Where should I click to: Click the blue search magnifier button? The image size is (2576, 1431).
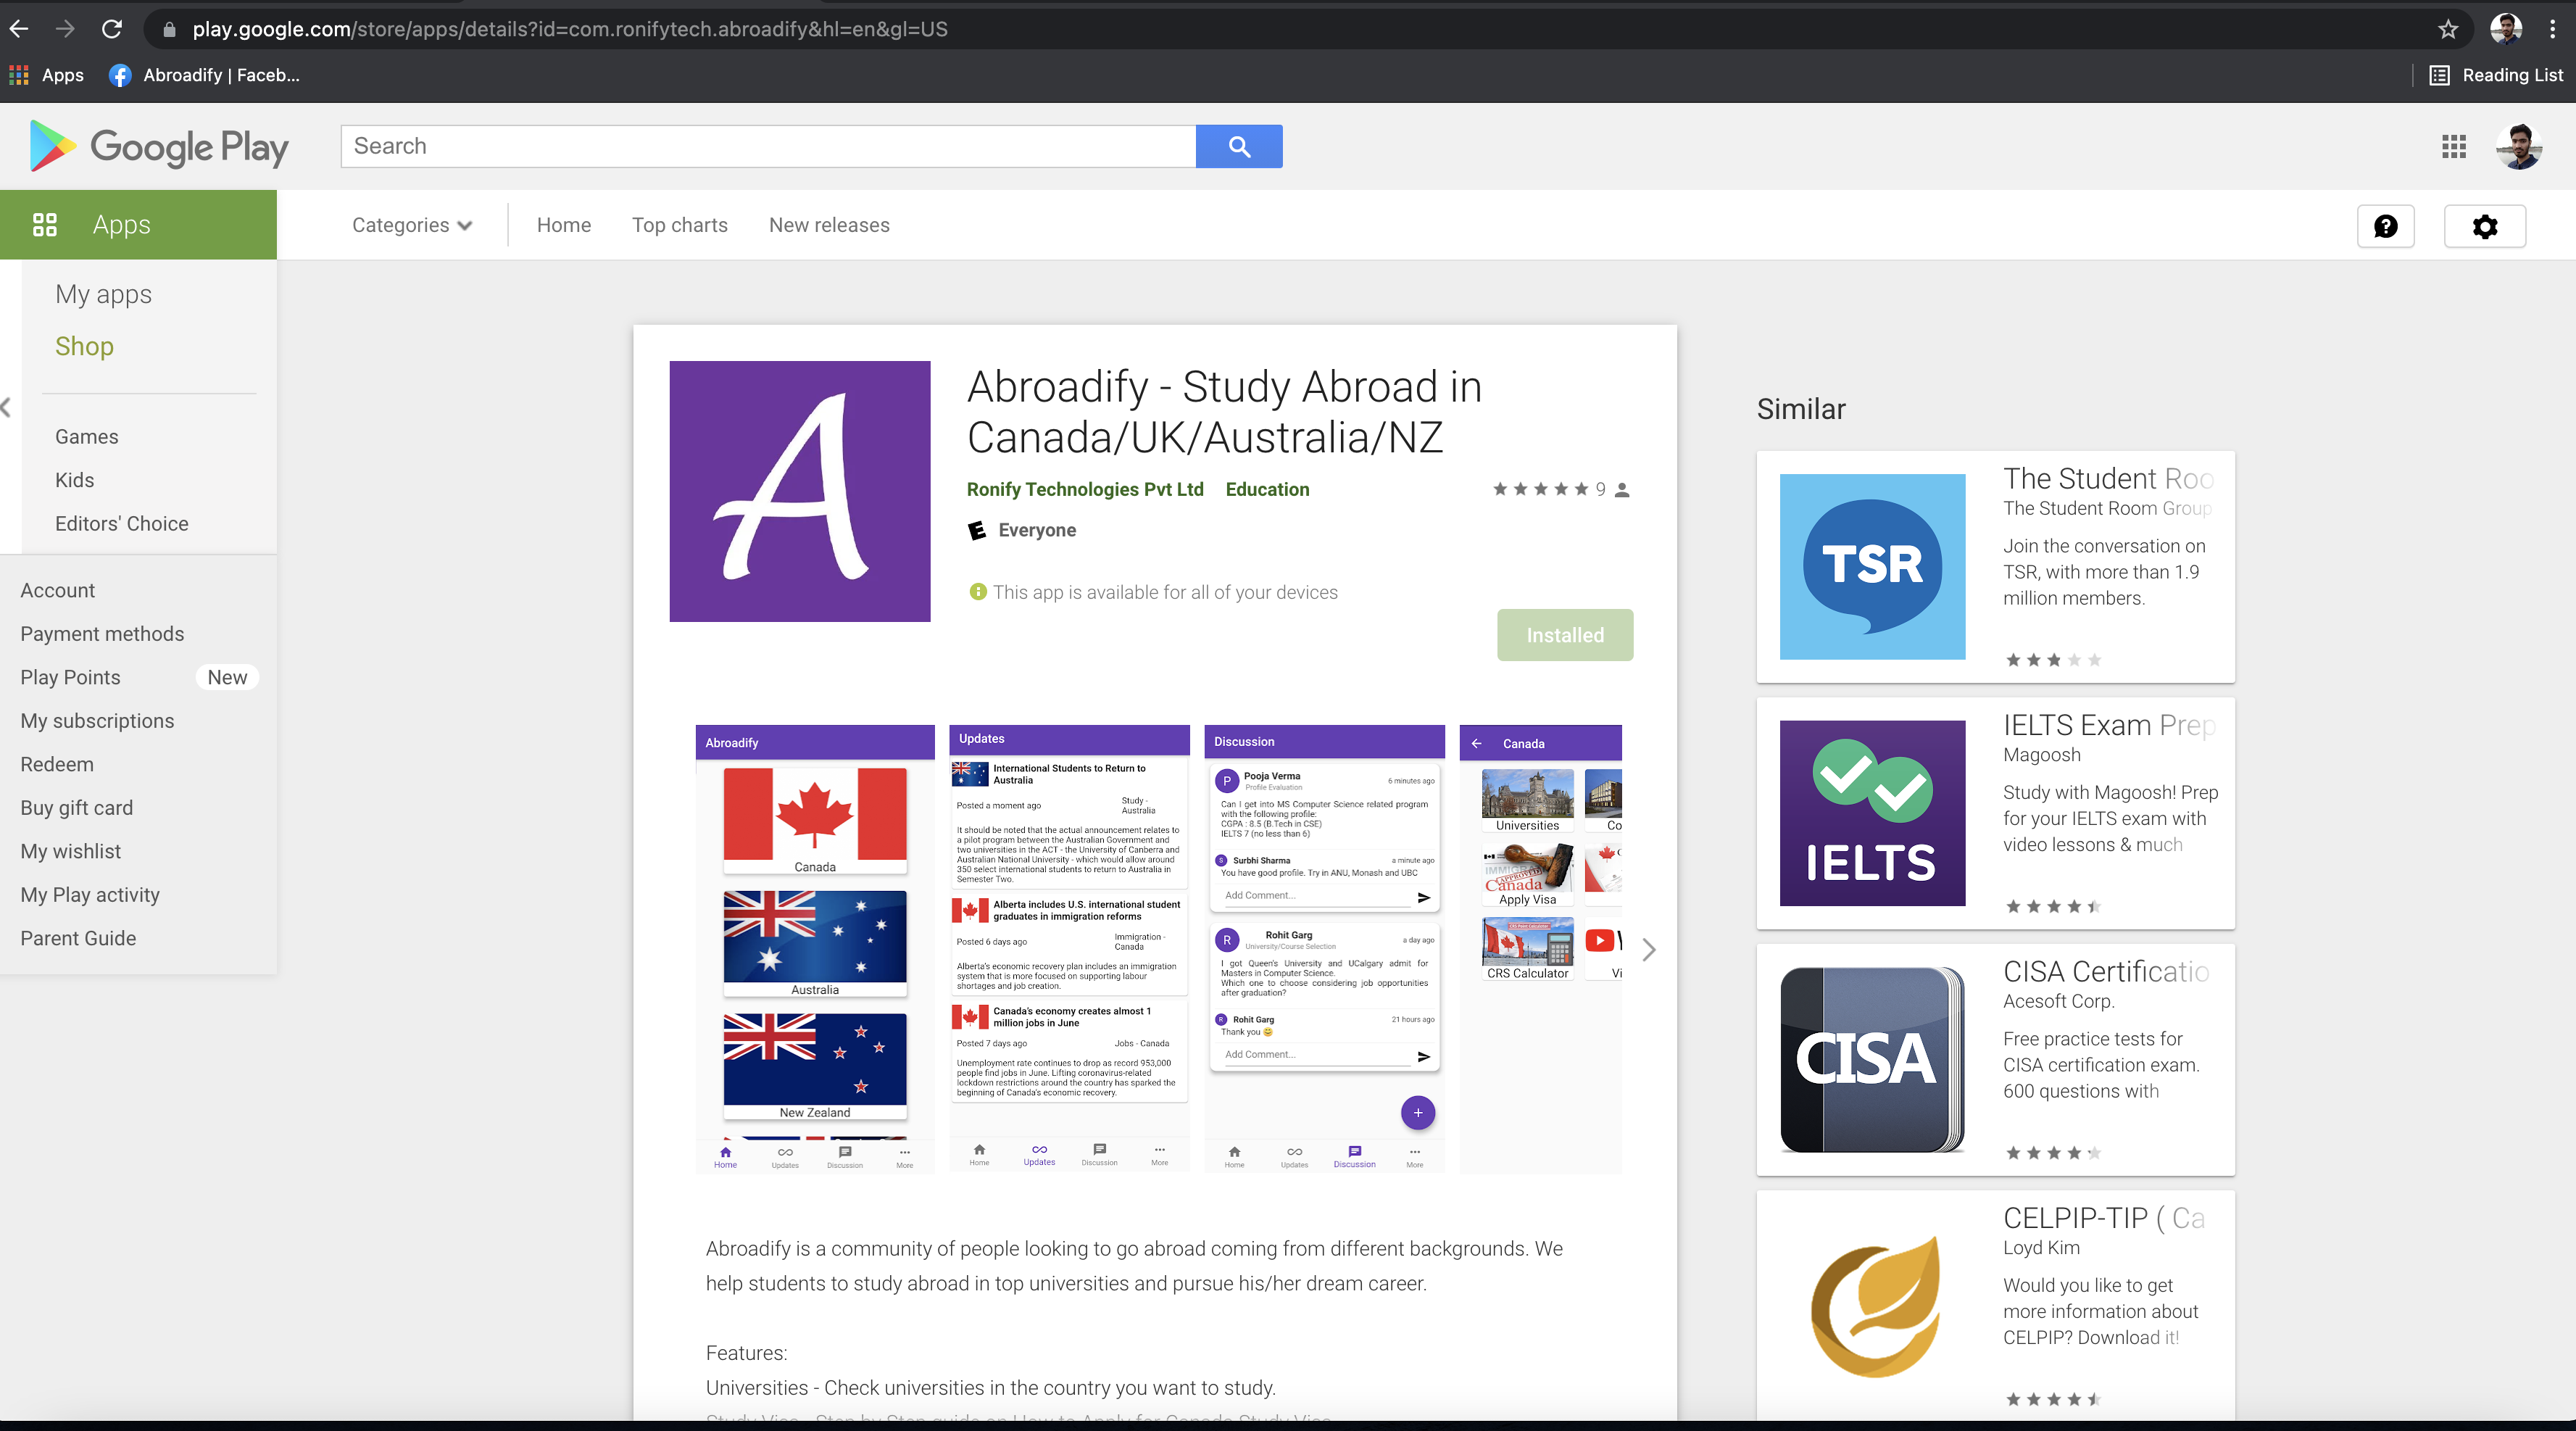coord(1238,146)
